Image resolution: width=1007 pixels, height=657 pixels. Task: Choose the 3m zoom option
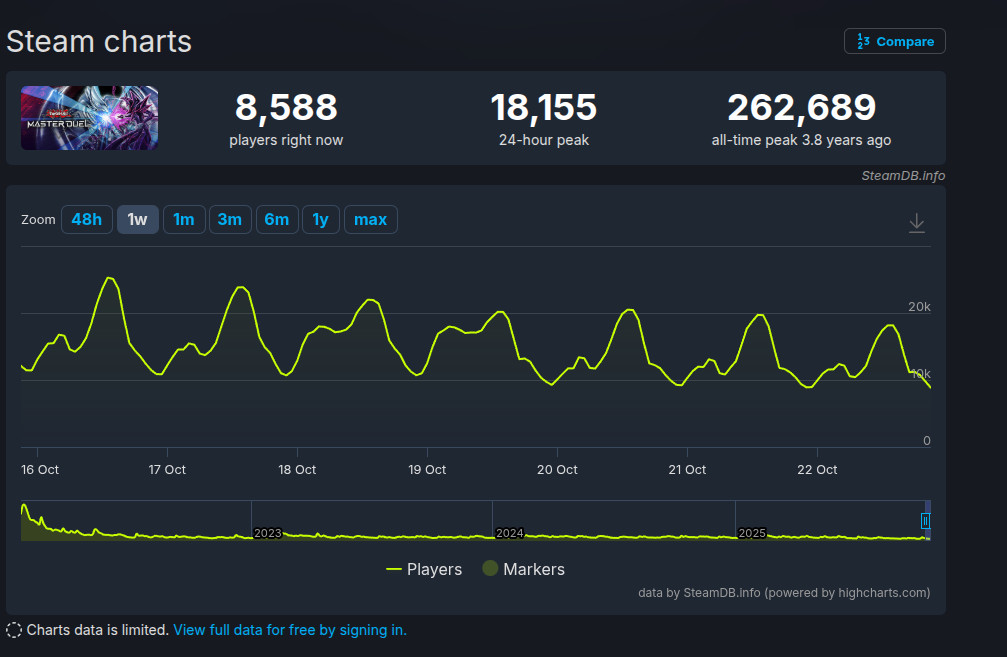230,220
